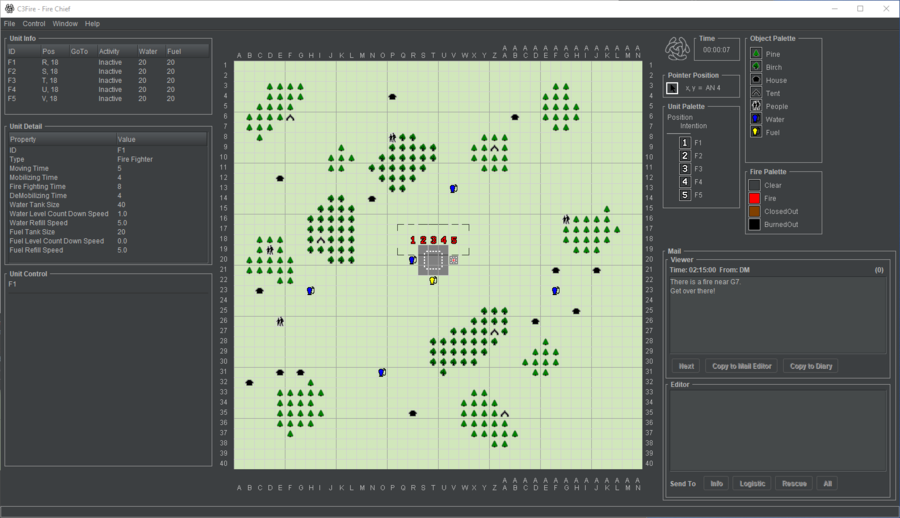Select unit 1 in Unit Palette
This screenshot has height=518, width=900.
click(685, 143)
